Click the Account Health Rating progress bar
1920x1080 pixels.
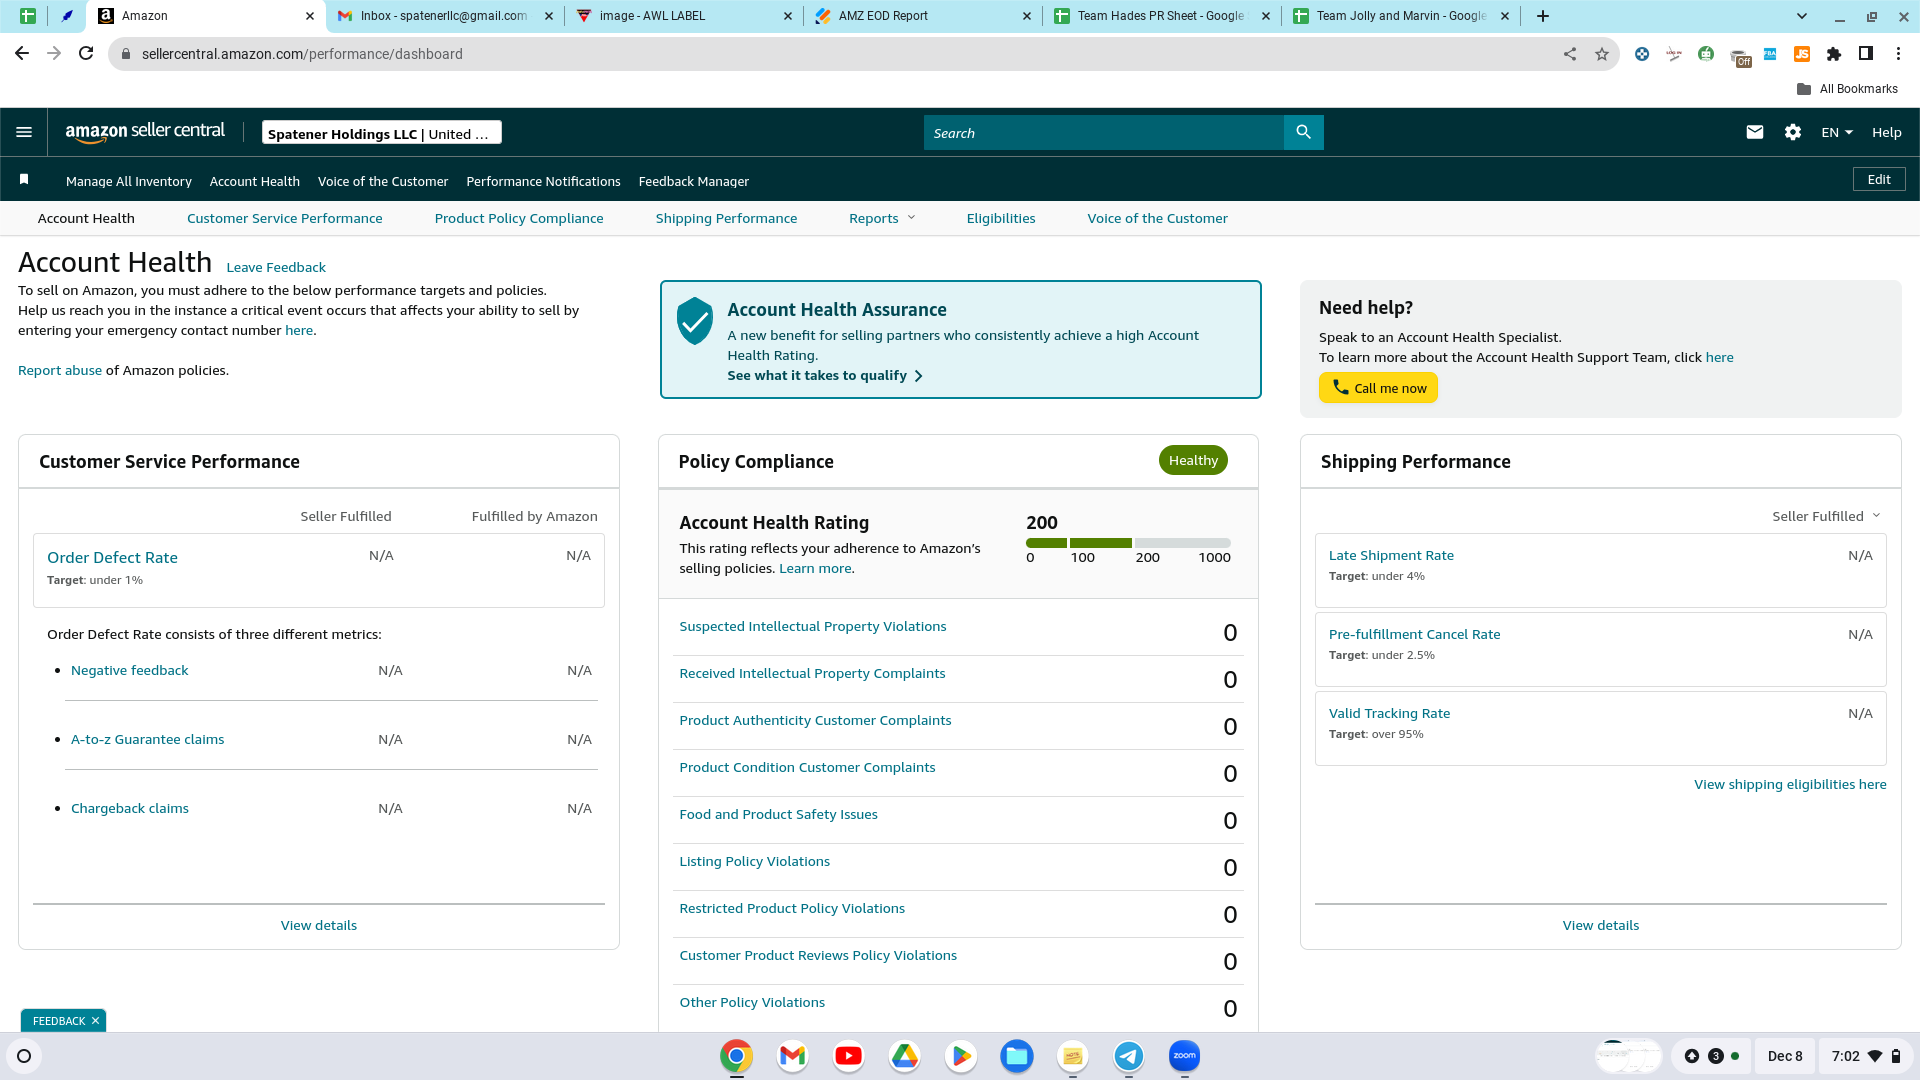1128,543
